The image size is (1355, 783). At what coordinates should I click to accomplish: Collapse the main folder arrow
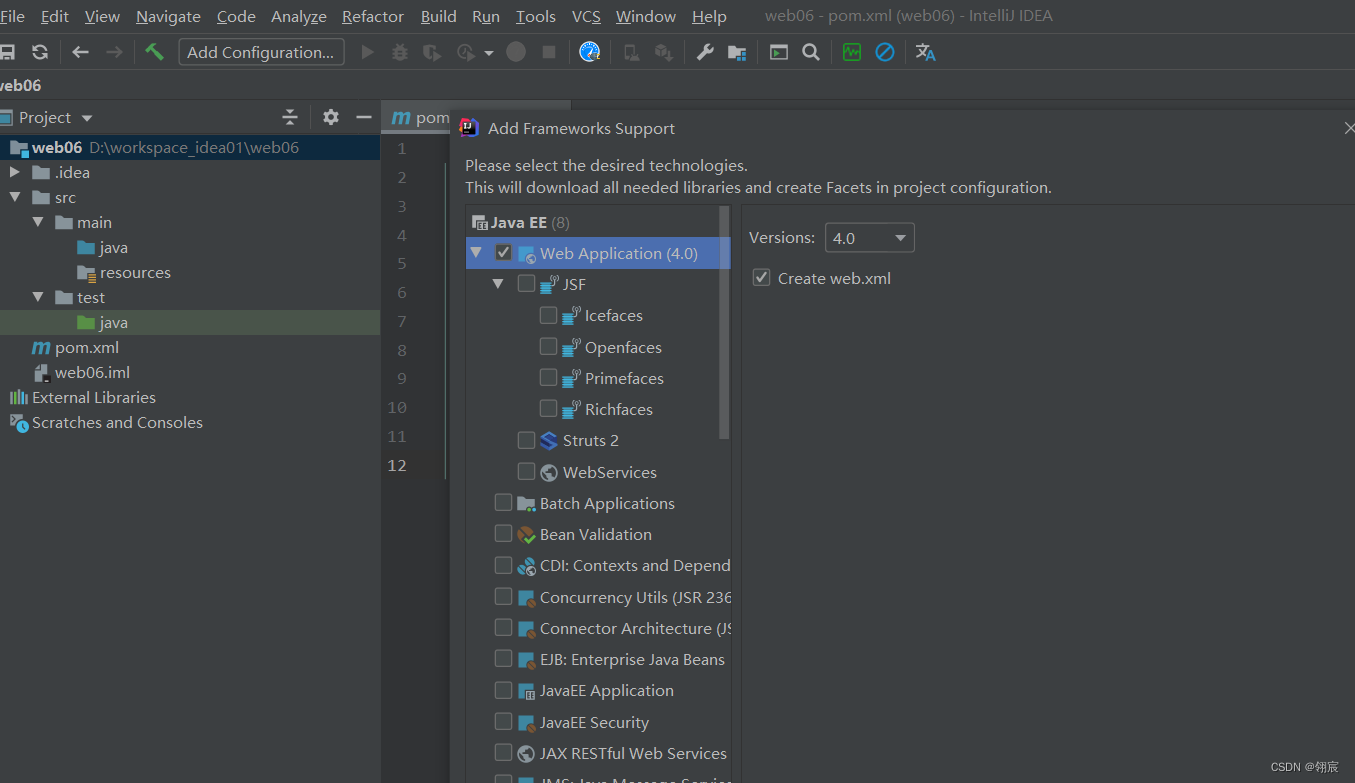coord(38,222)
